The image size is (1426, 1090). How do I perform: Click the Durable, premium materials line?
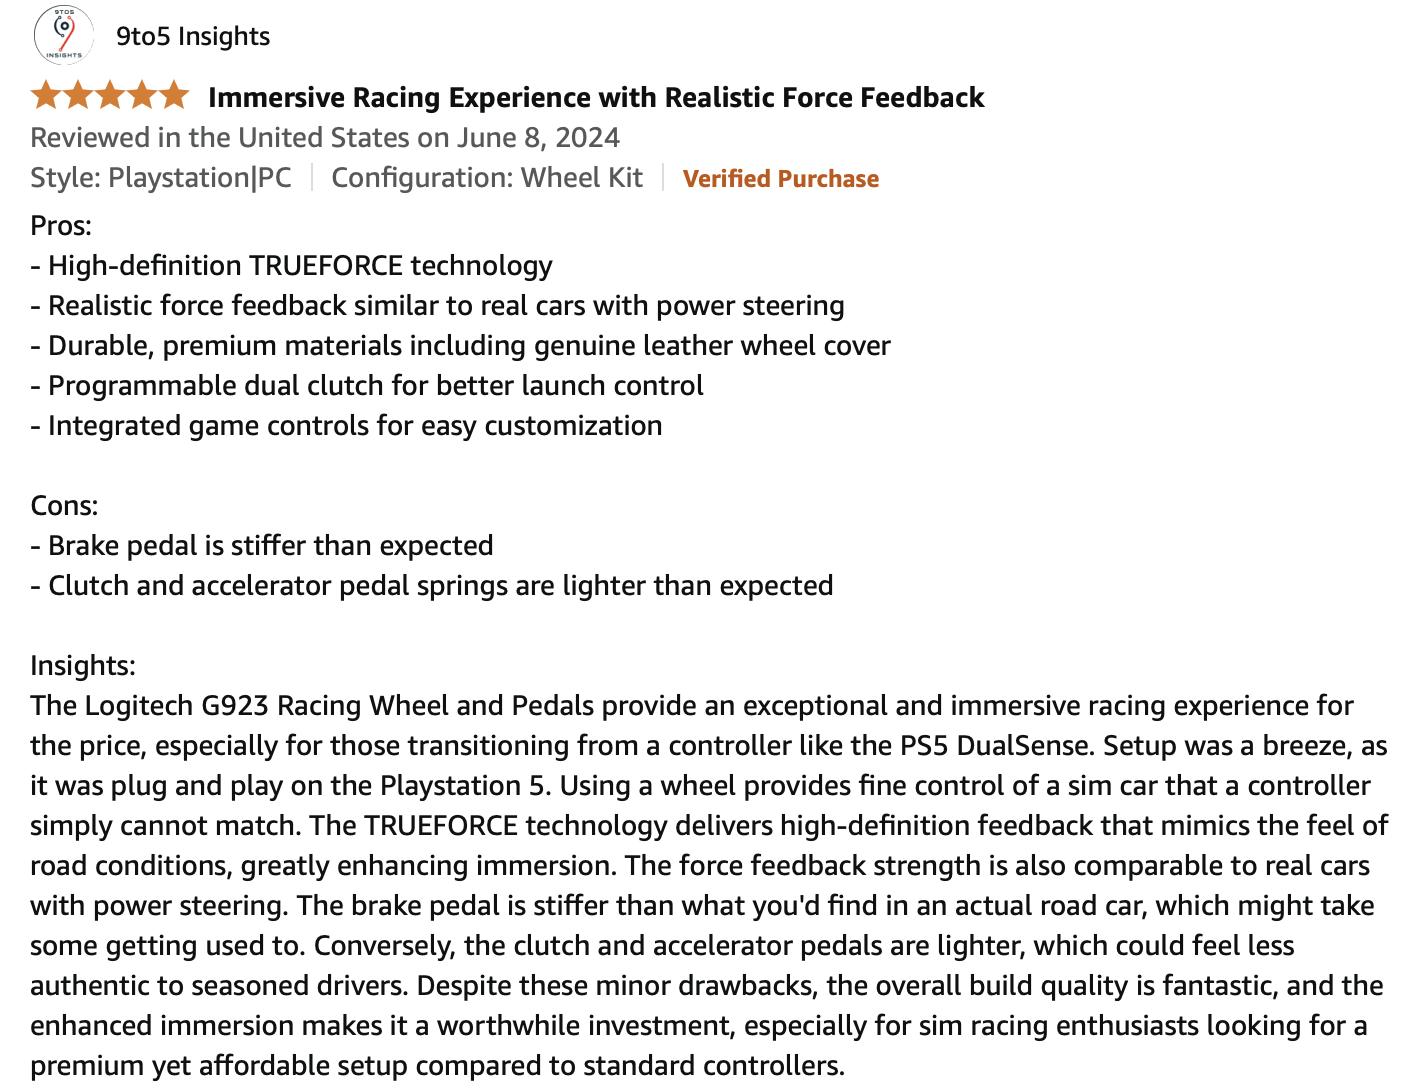pos(460,346)
